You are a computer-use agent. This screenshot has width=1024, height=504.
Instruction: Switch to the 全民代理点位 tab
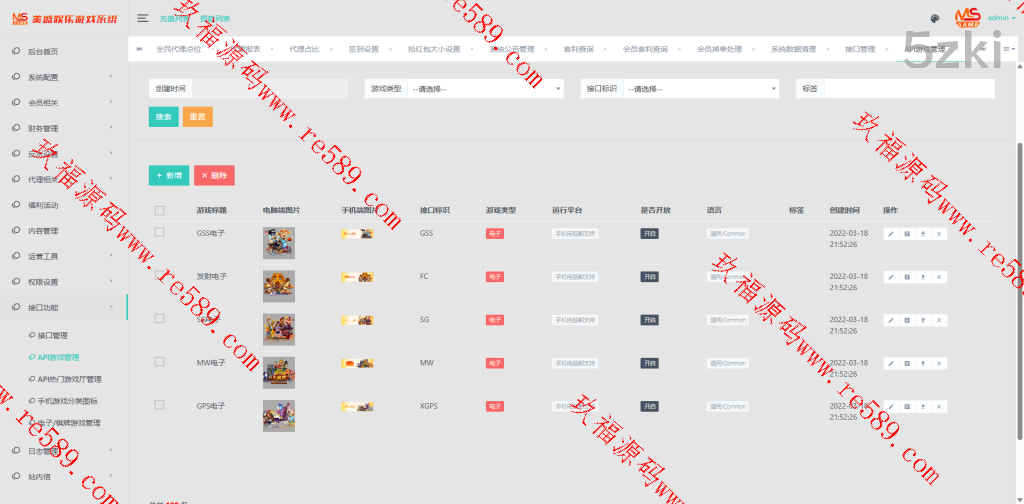(x=178, y=49)
